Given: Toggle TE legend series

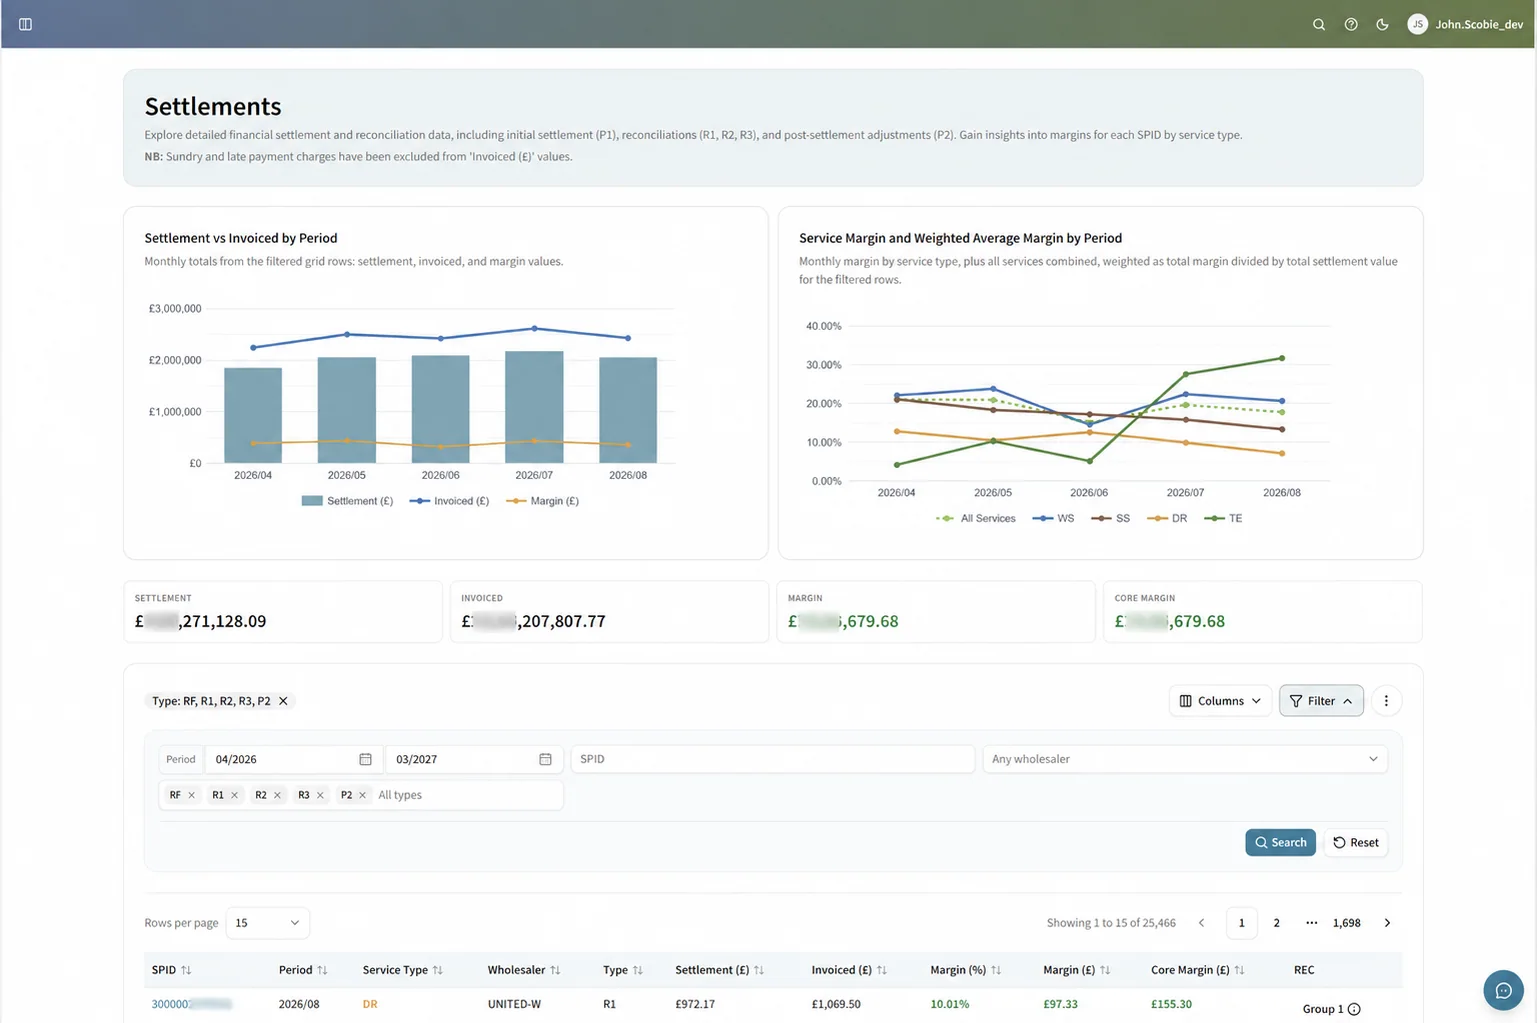Looking at the screenshot, I should [x=1223, y=518].
